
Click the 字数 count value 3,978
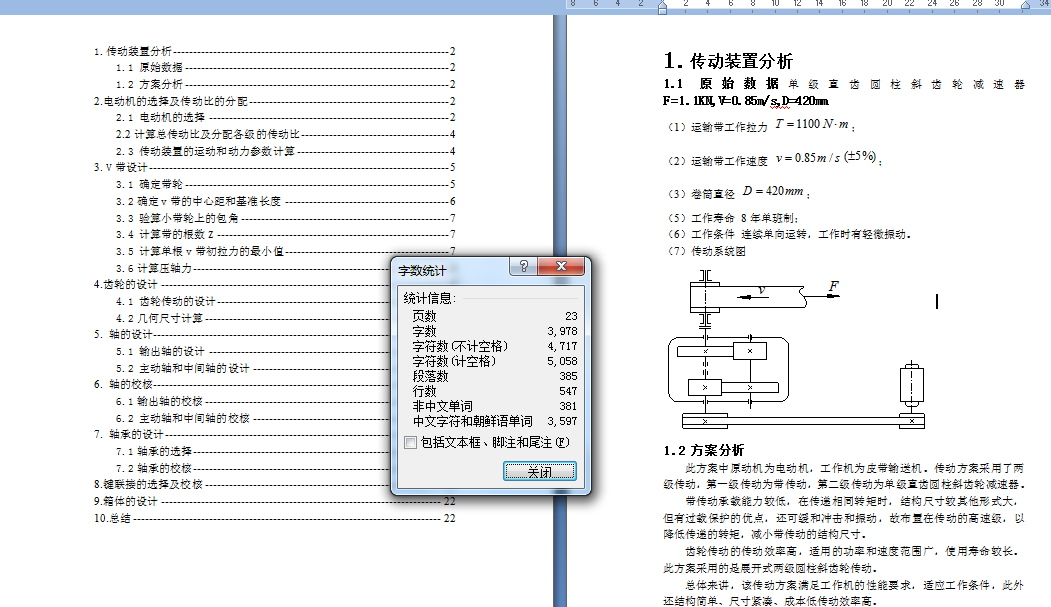point(562,331)
